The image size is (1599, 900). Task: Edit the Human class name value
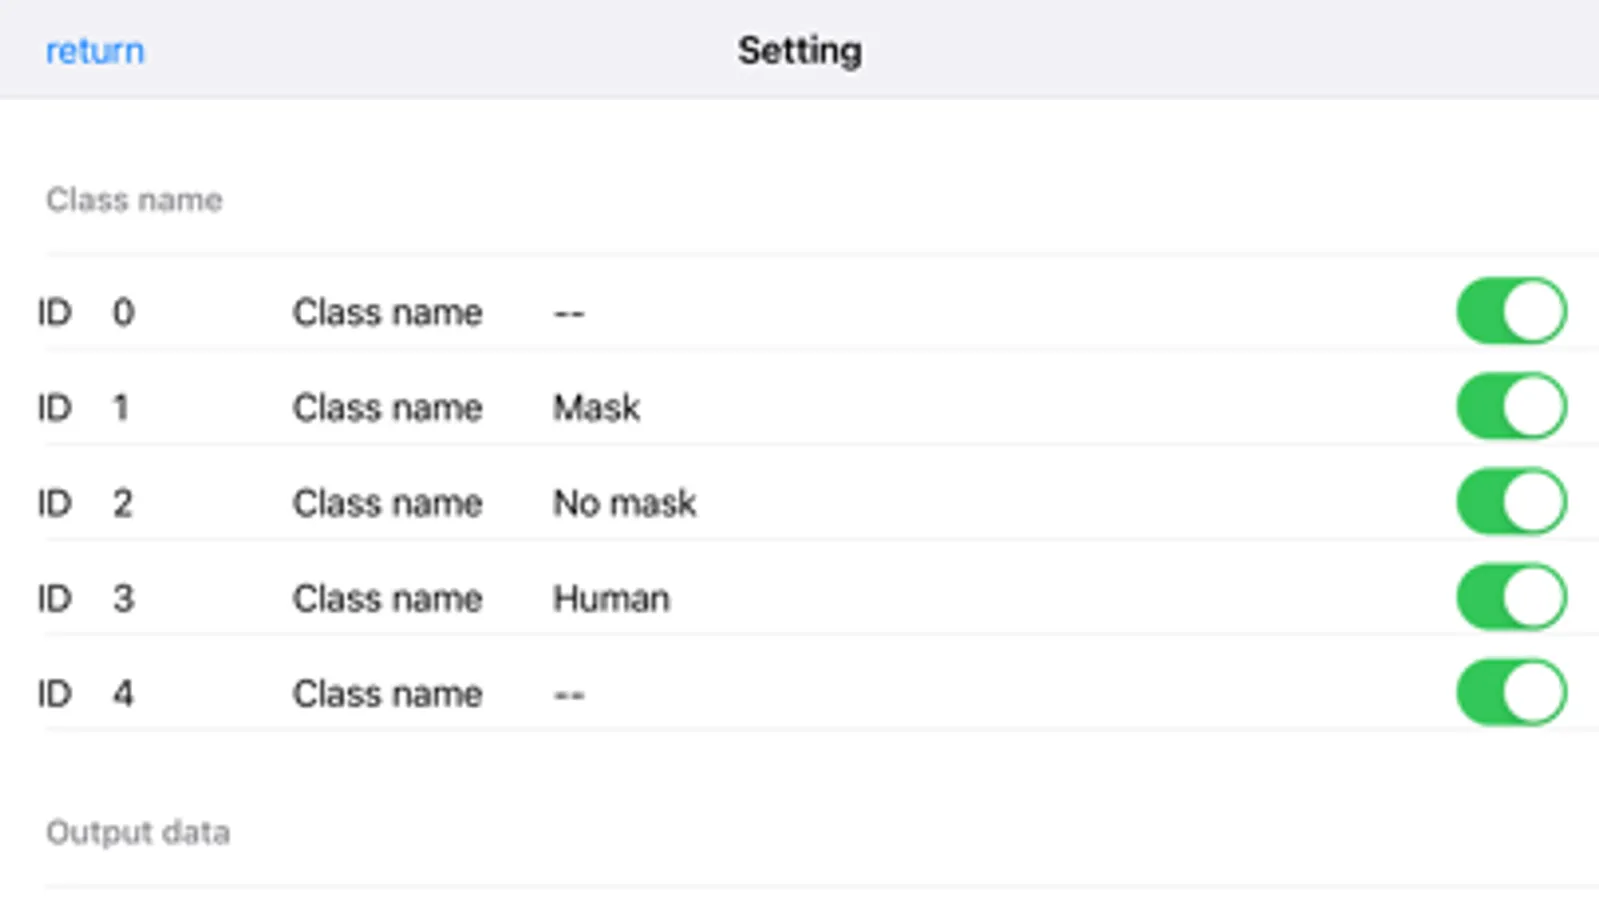click(611, 599)
